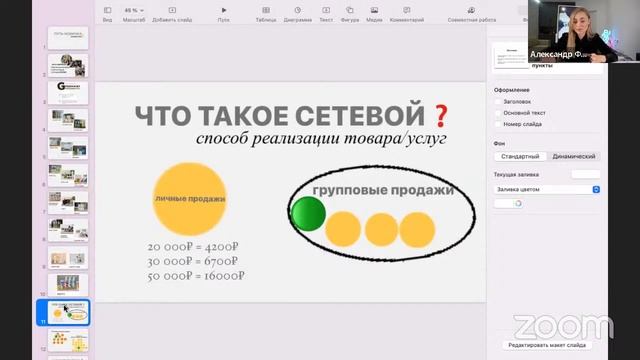Open the color wheel picker under fill dropdown

[518, 203]
